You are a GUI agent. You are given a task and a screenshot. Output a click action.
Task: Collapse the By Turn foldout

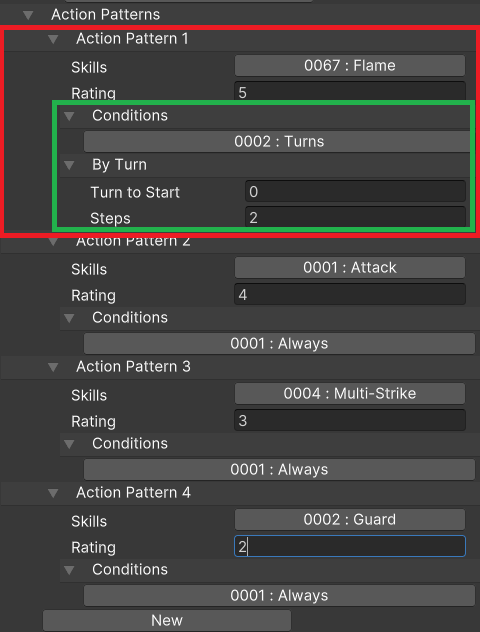[x=69, y=165]
